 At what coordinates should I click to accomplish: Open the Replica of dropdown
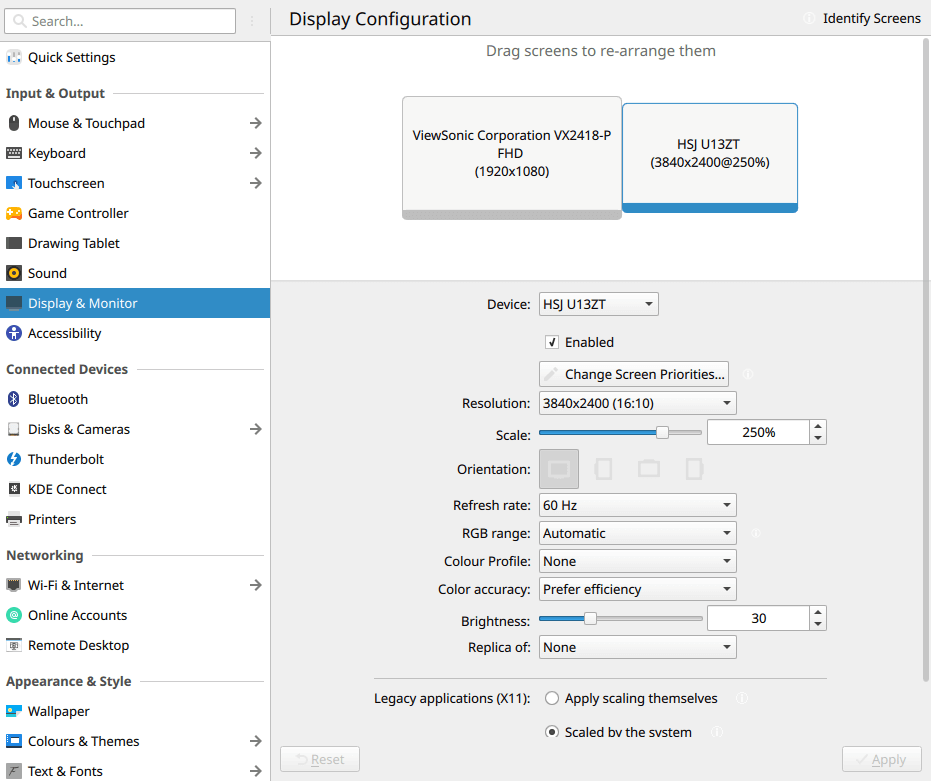click(638, 647)
